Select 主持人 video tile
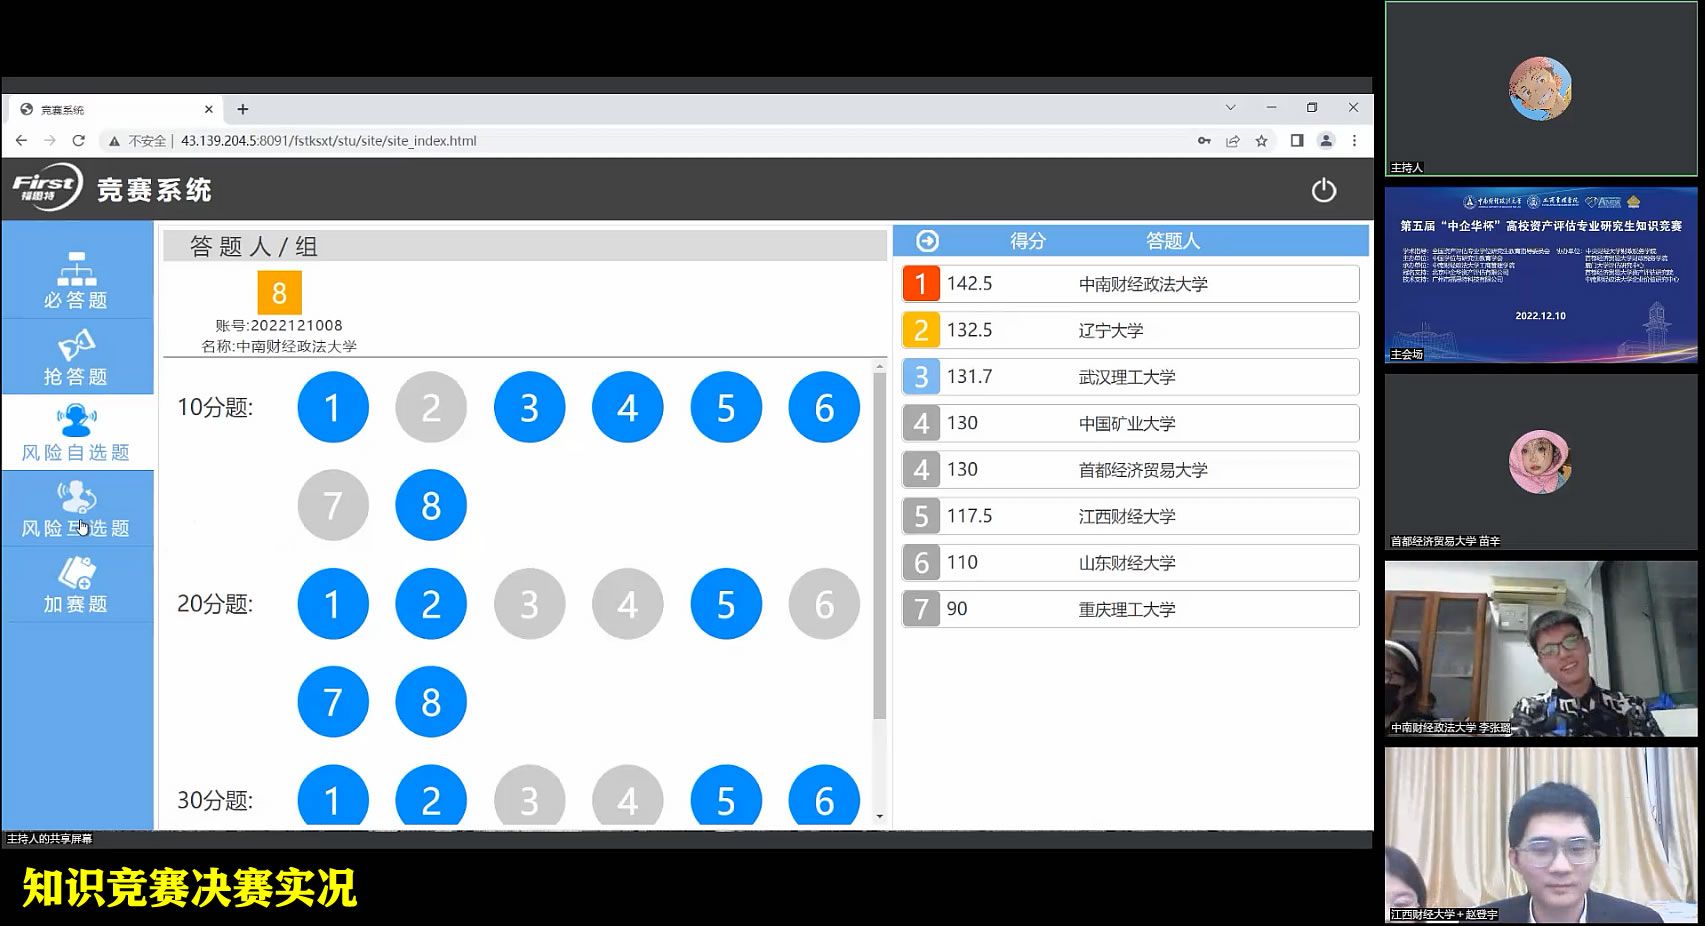The height and width of the screenshot is (926, 1705). point(1541,89)
